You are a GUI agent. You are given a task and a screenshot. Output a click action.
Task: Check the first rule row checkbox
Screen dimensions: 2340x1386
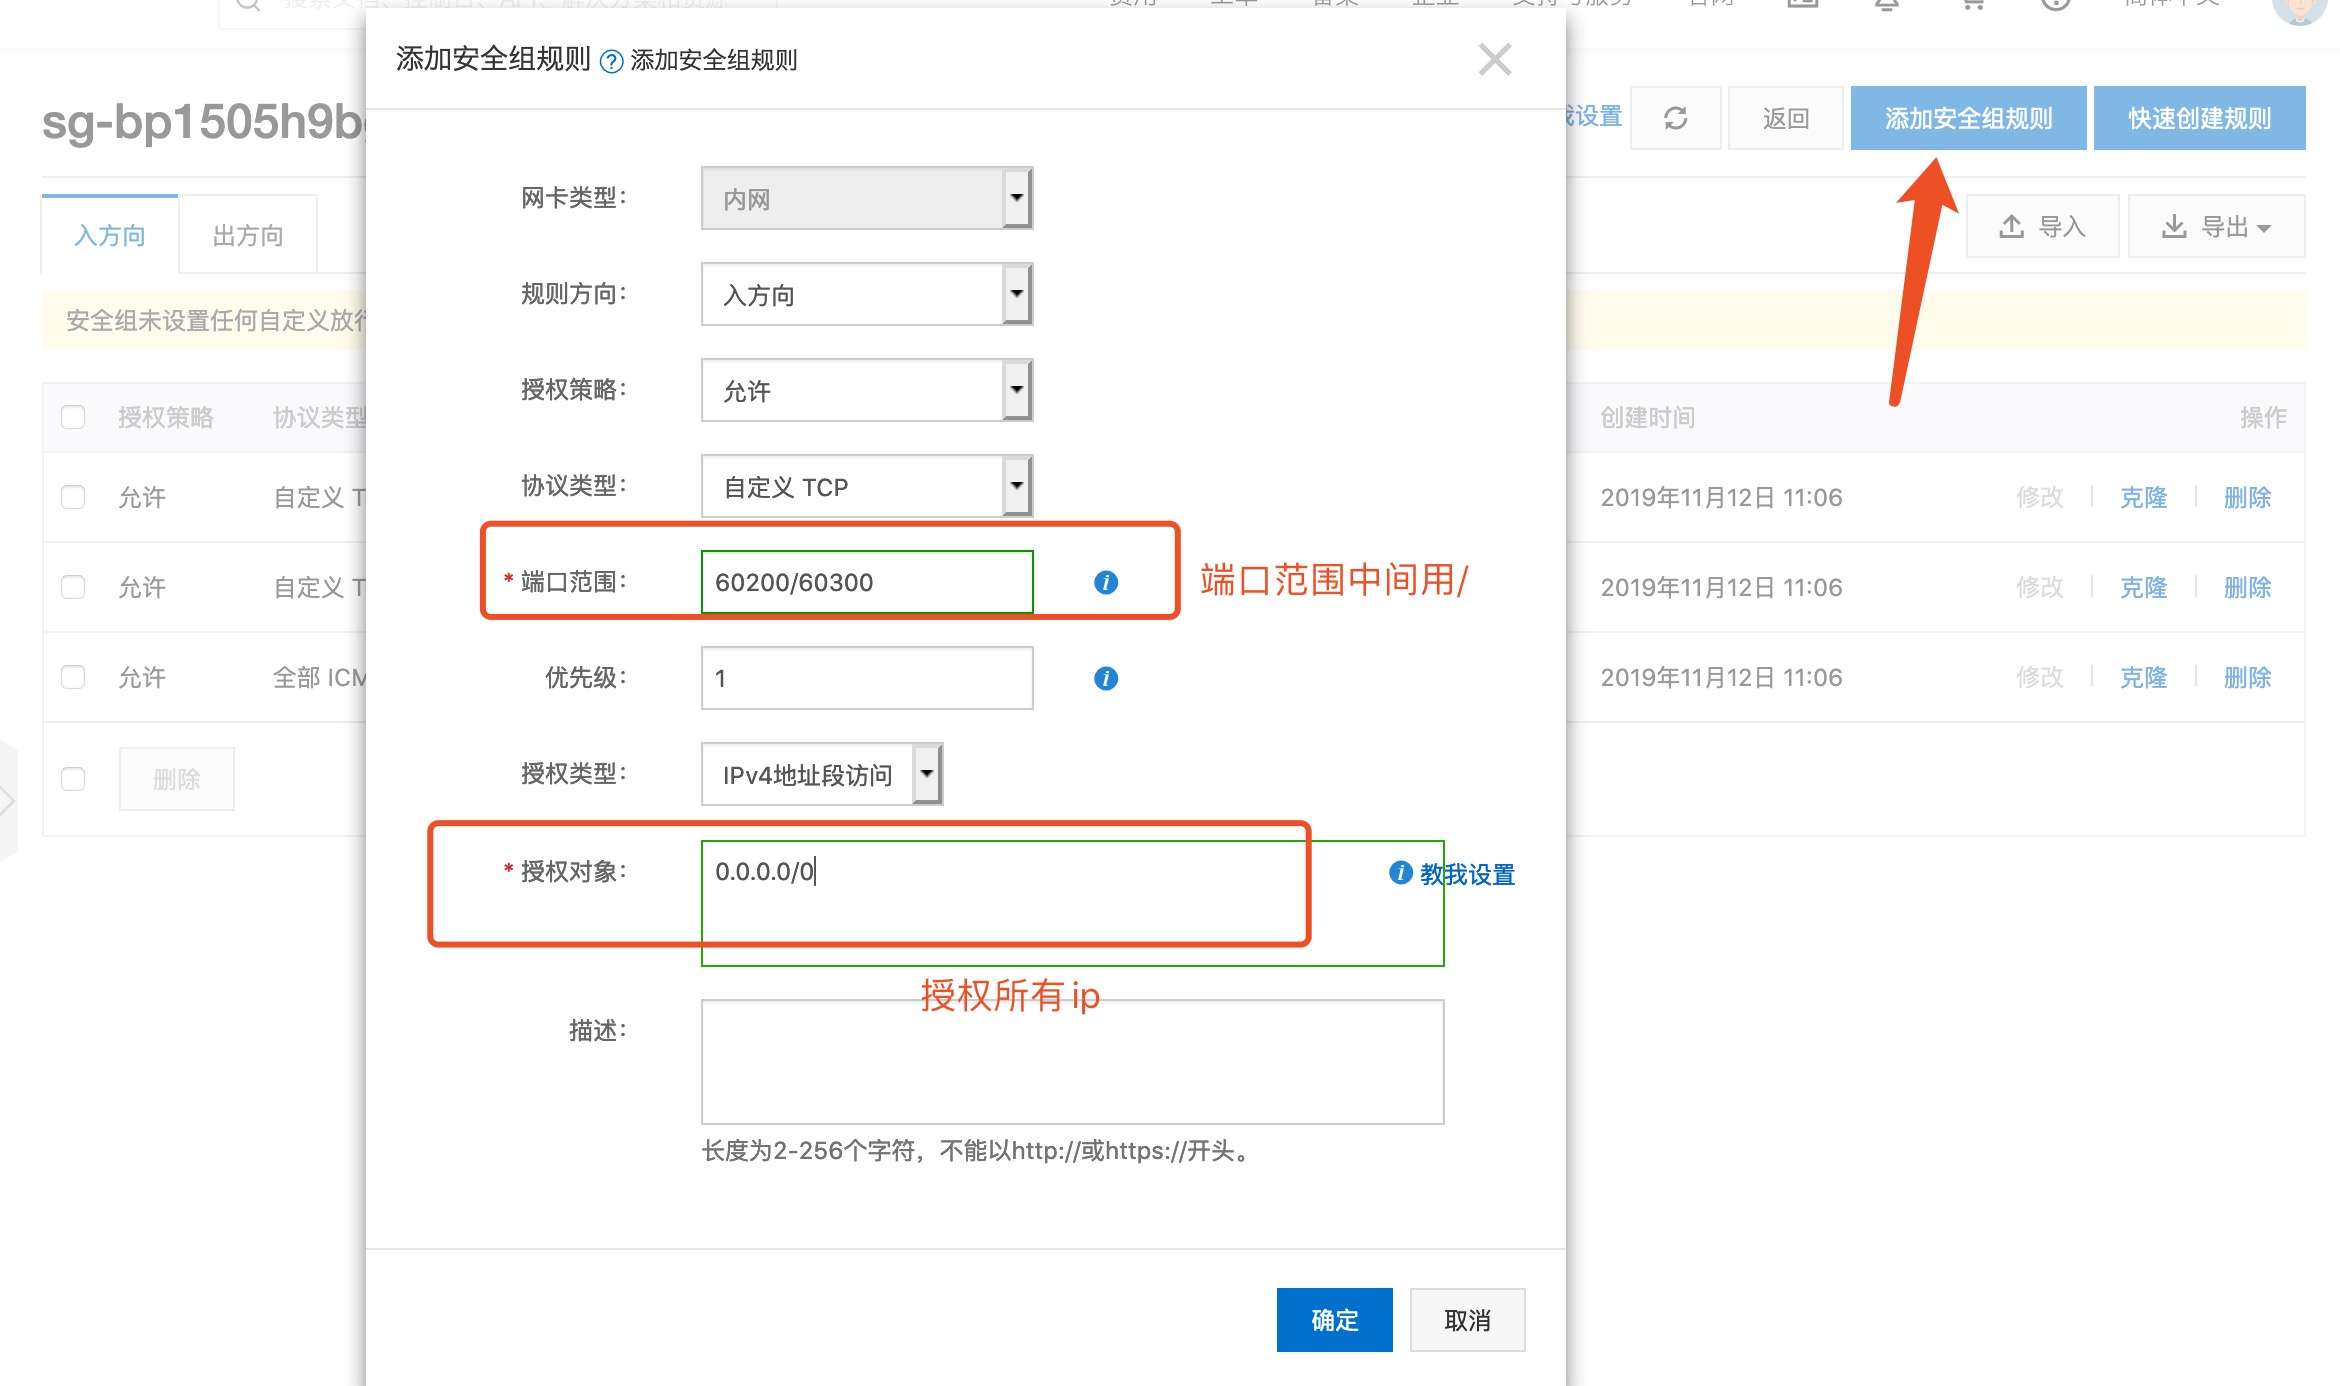(x=73, y=497)
